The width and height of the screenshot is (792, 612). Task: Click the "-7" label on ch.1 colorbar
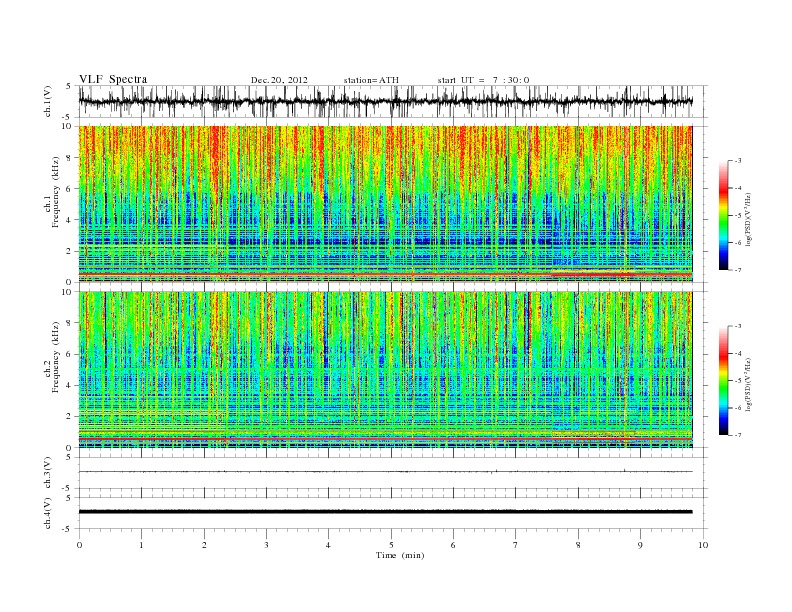738,270
